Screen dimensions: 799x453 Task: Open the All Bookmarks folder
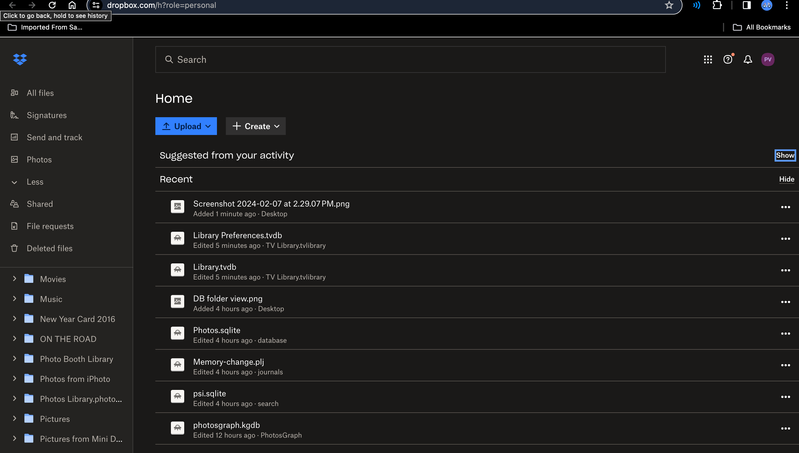[x=762, y=27]
